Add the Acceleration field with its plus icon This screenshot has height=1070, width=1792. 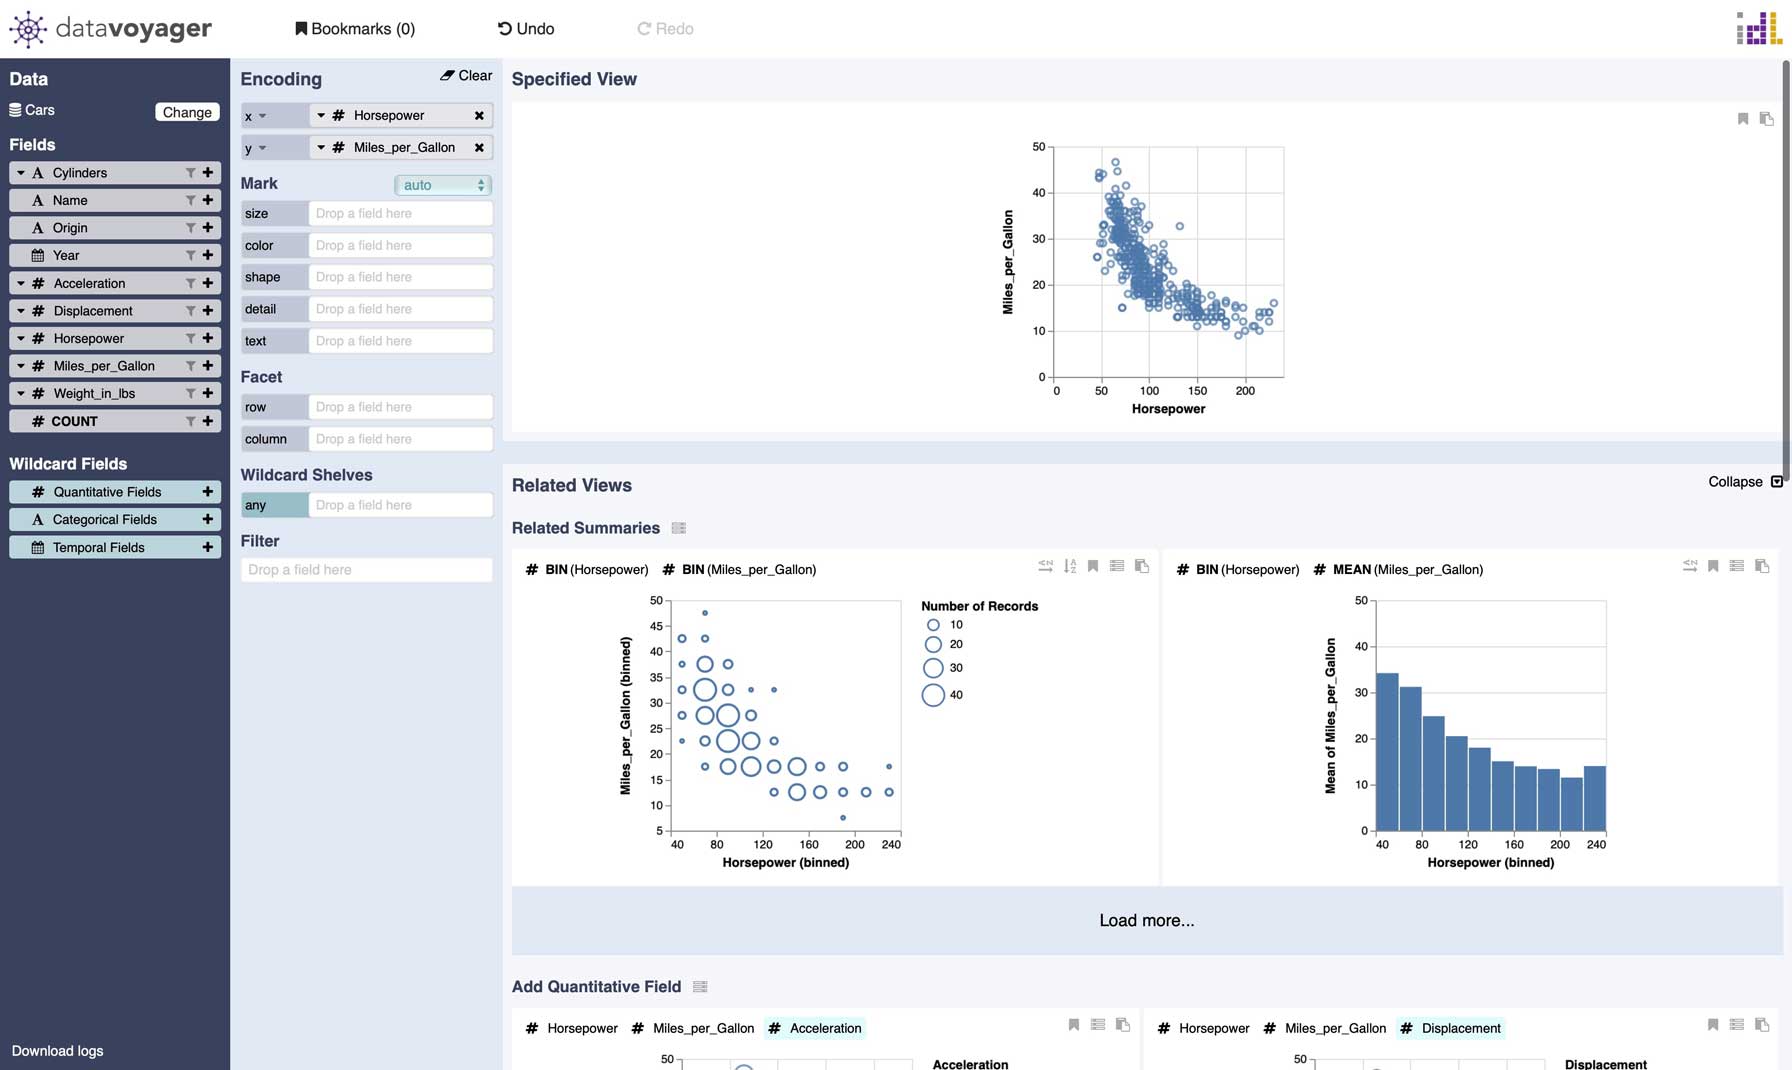coord(208,283)
